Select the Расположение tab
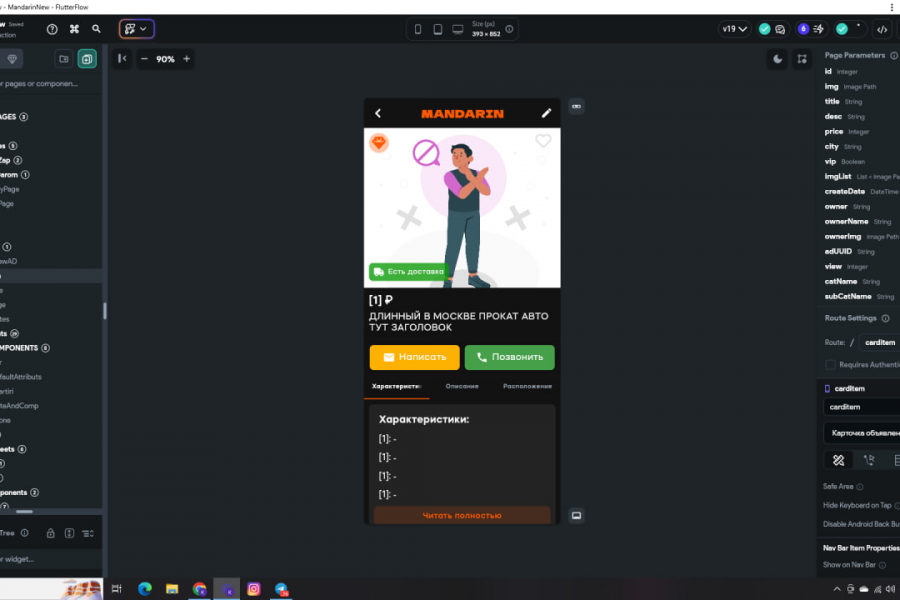This screenshot has height=600, width=900. coord(527,386)
